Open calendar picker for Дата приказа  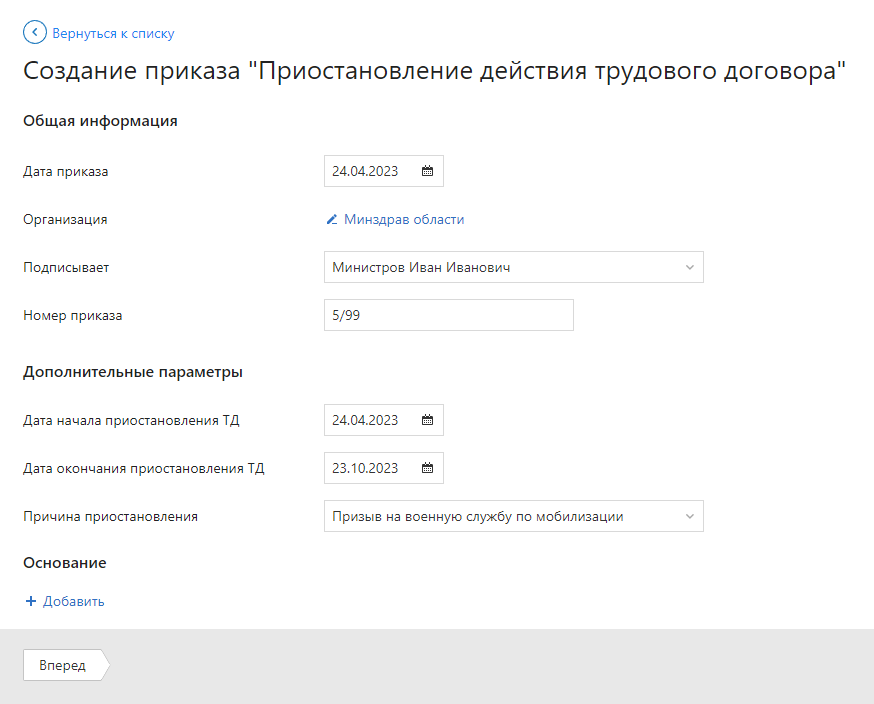[427, 171]
